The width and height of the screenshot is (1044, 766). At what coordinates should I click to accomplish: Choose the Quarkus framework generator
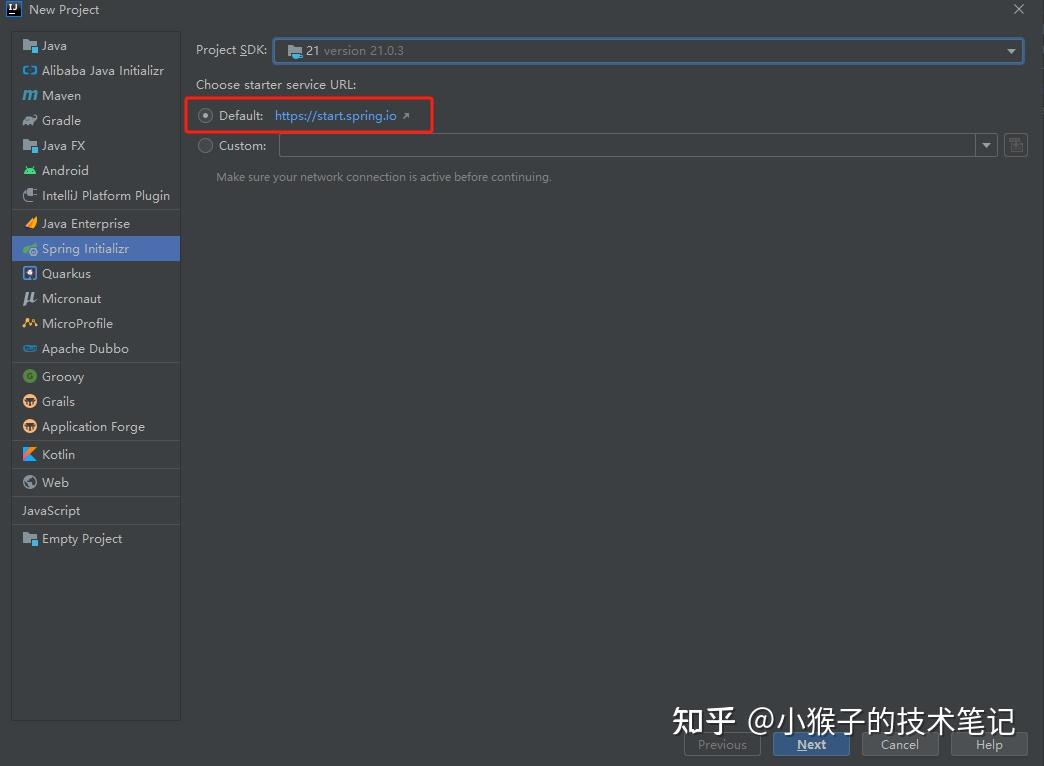pos(65,273)
